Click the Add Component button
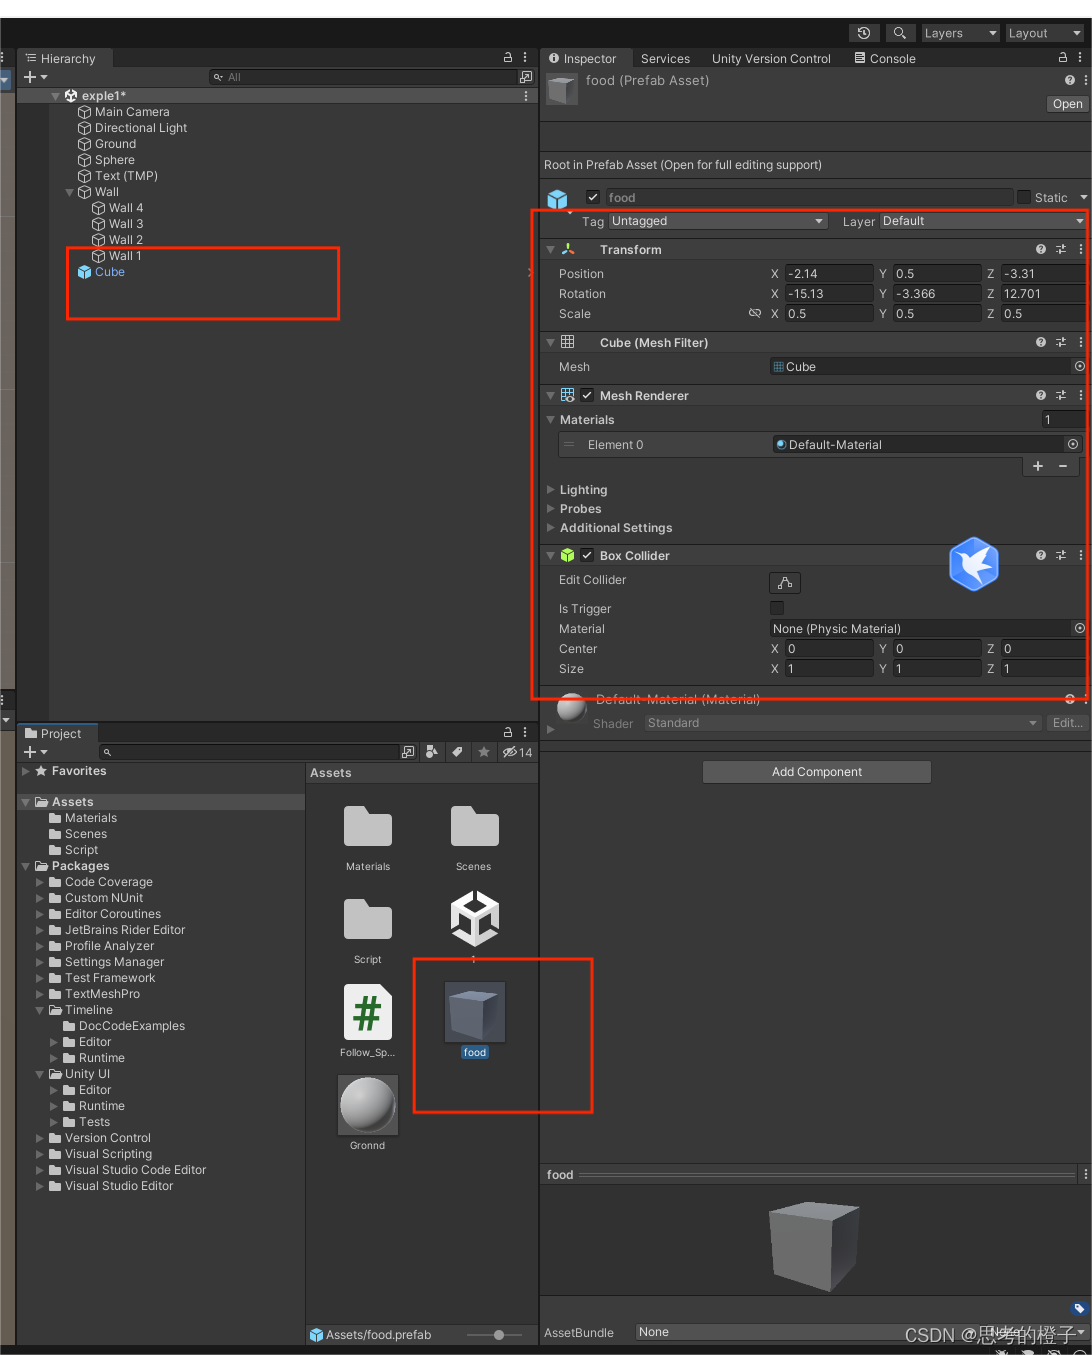This screenshot has height=1355, width=1092. click(817, 772)
